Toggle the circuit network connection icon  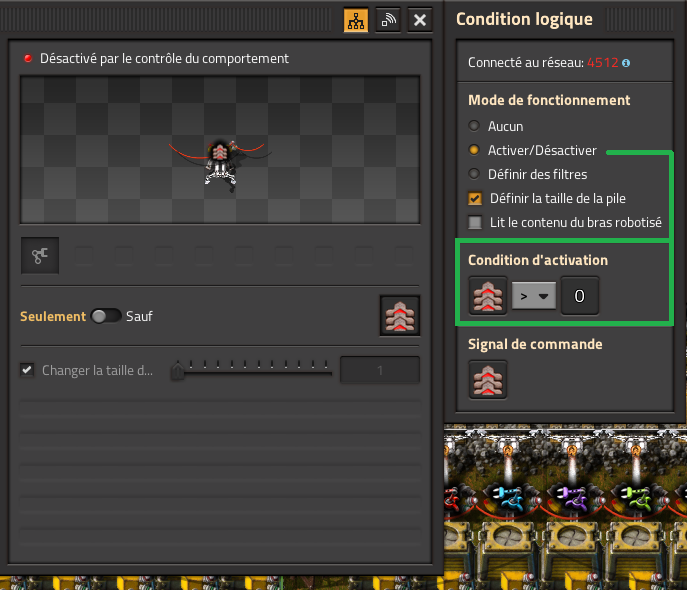coord(356,20)
